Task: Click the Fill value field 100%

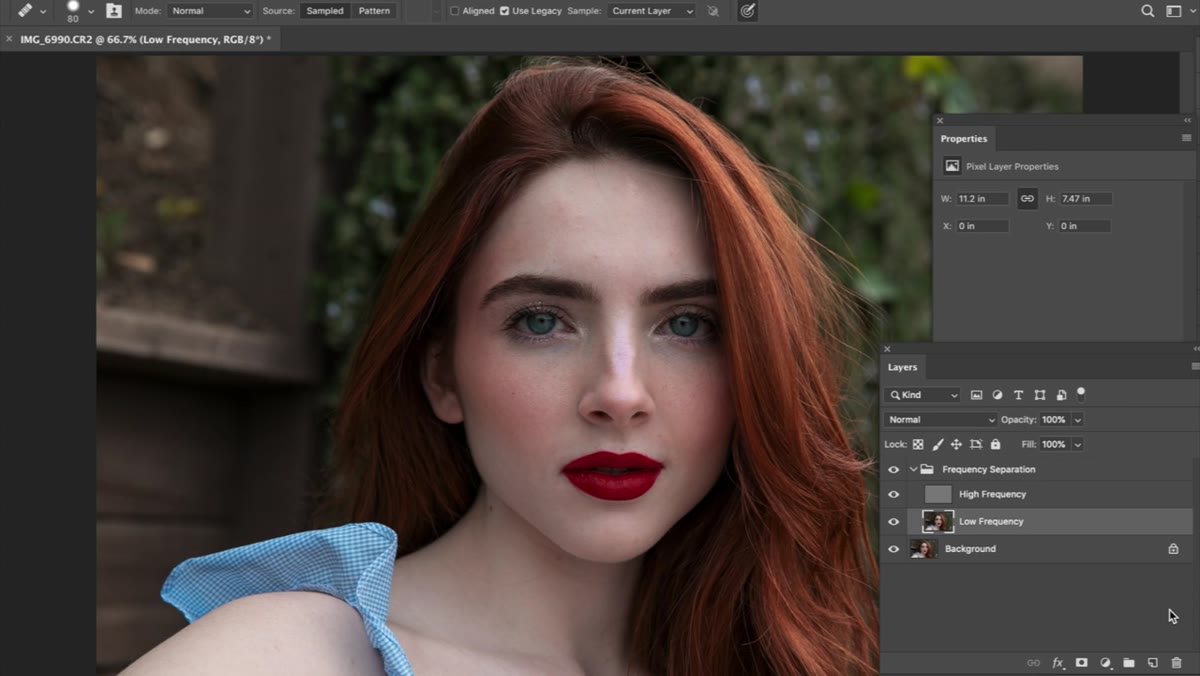Action: [1054, 444]
